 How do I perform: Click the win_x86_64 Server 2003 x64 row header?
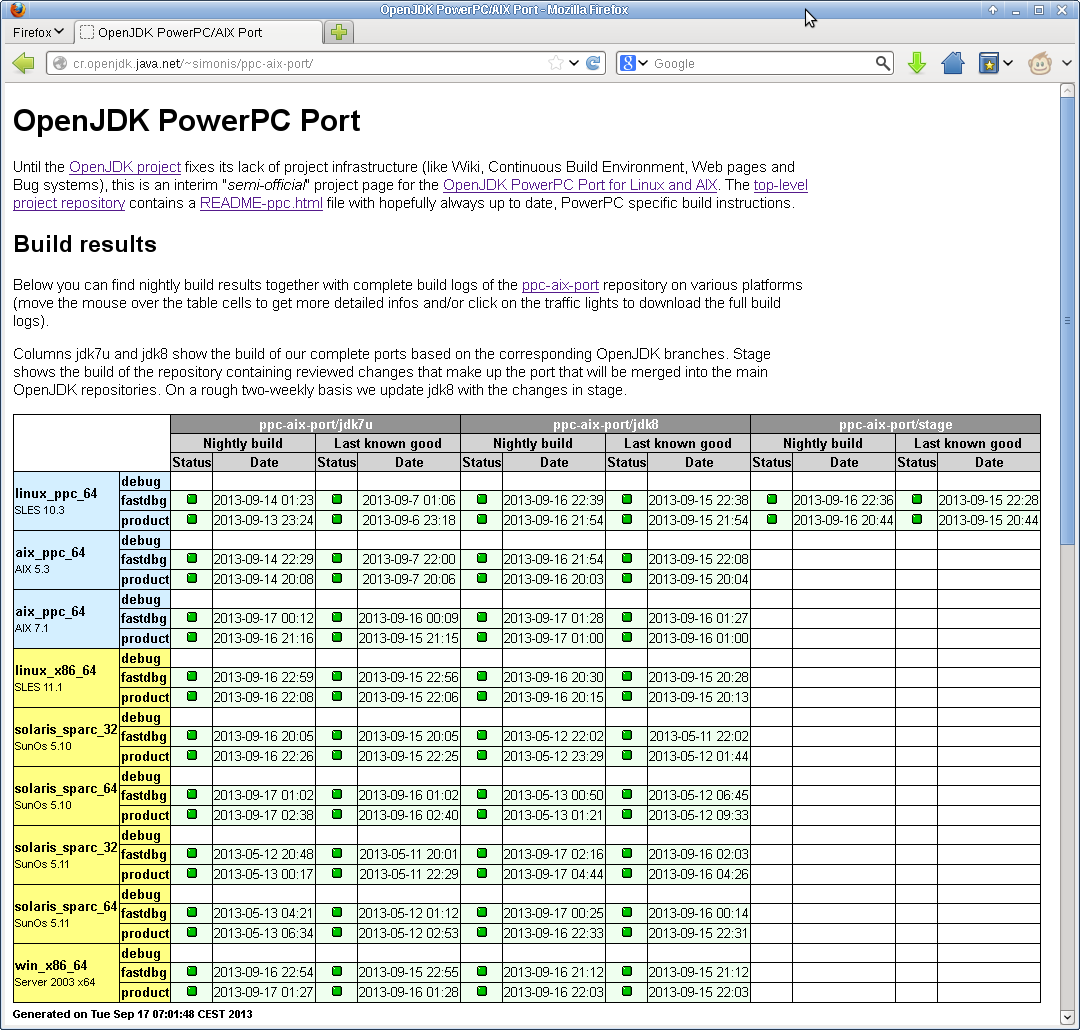(66, 973)
